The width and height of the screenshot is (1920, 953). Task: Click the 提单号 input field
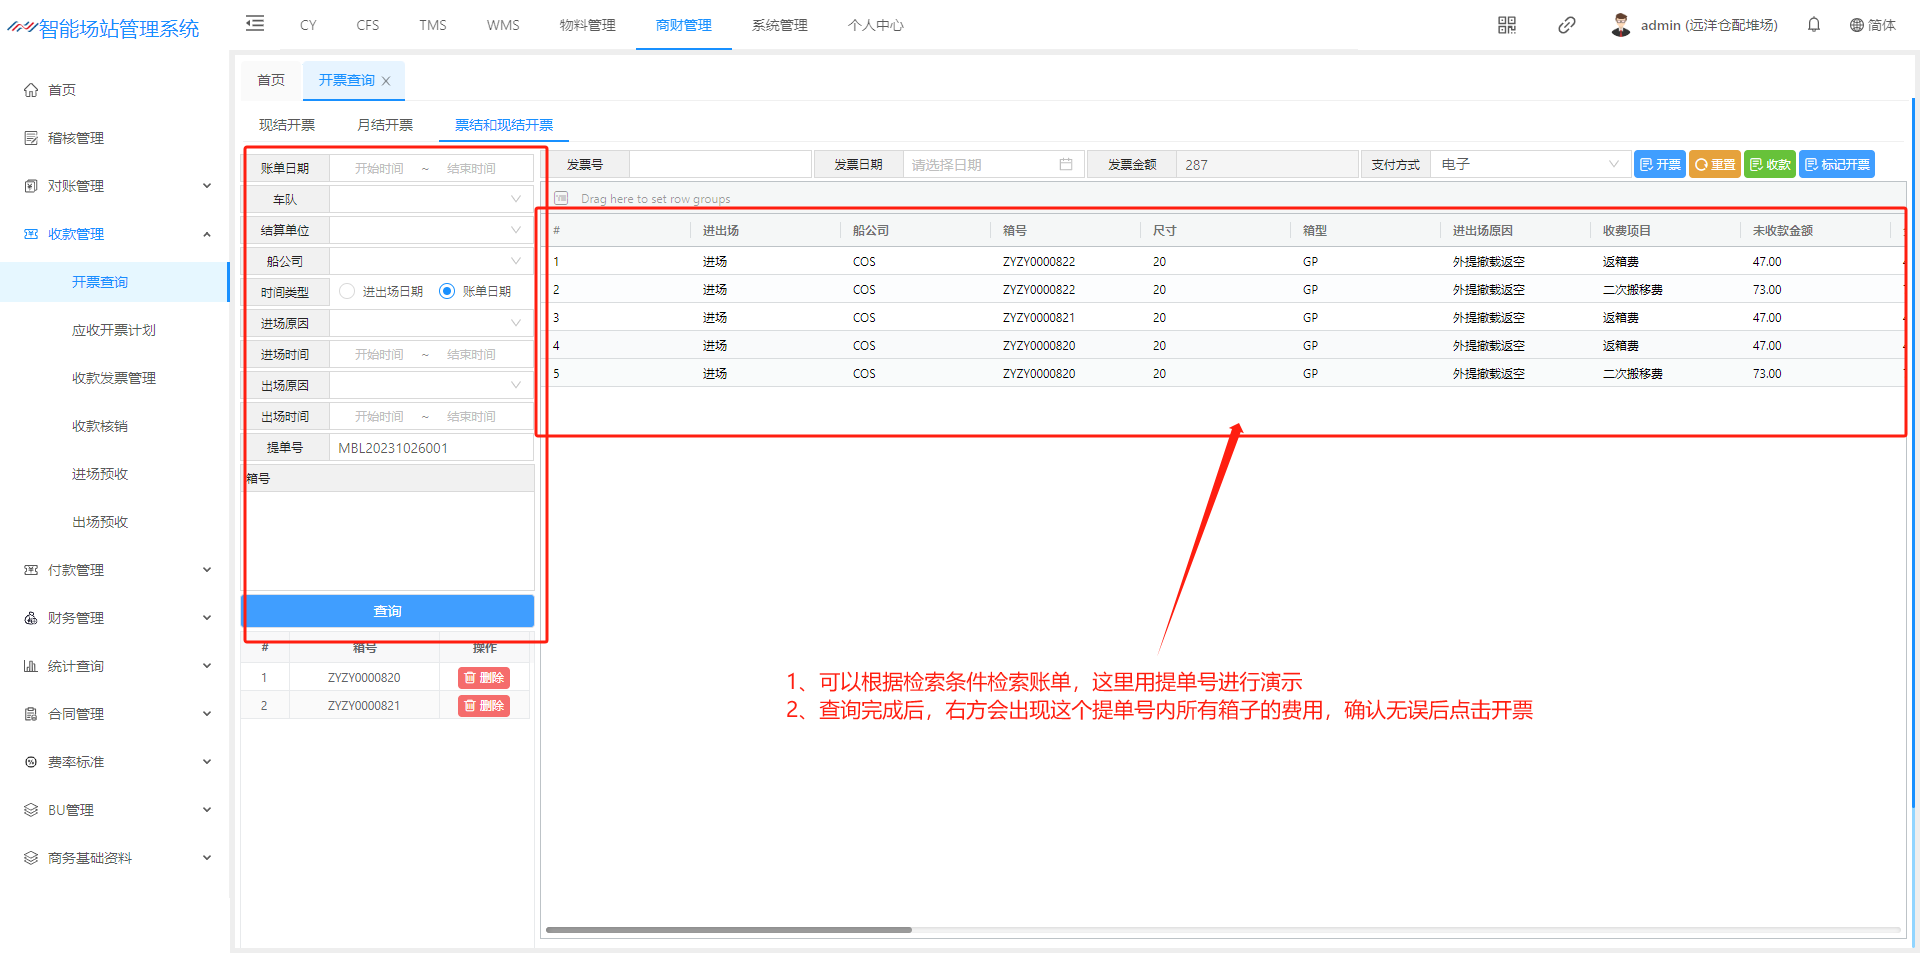(430, 448)
